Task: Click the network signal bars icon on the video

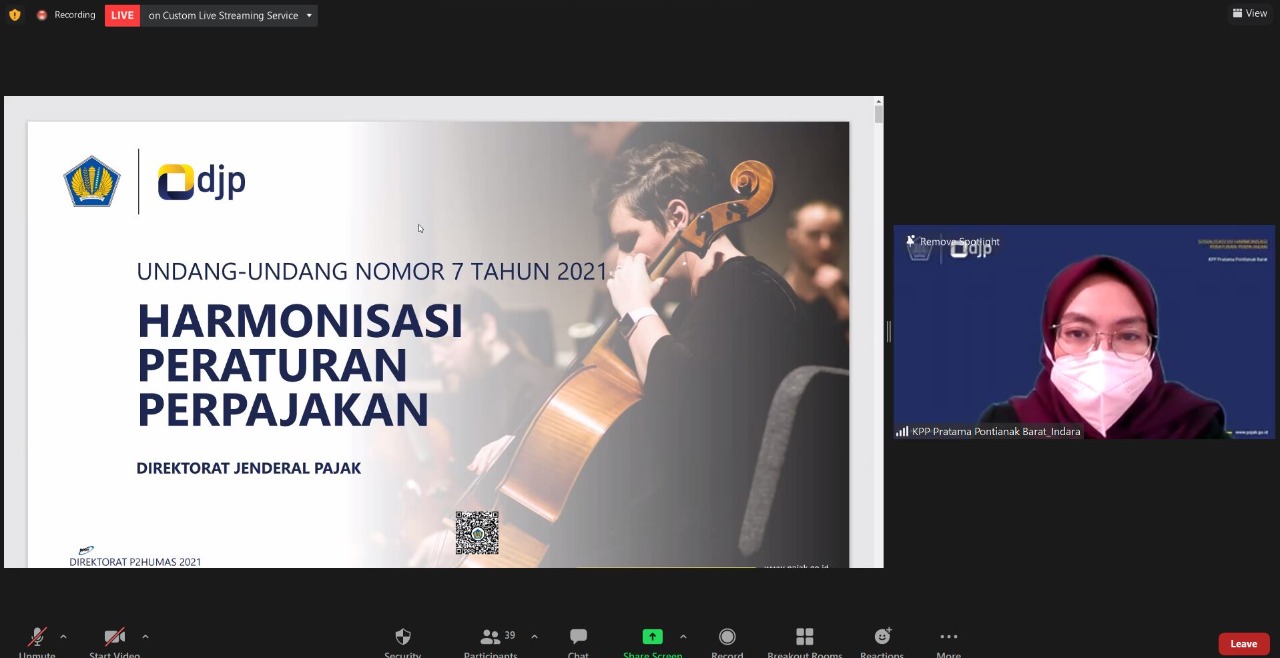Action: pyautogui.click(x=902, y=432)
